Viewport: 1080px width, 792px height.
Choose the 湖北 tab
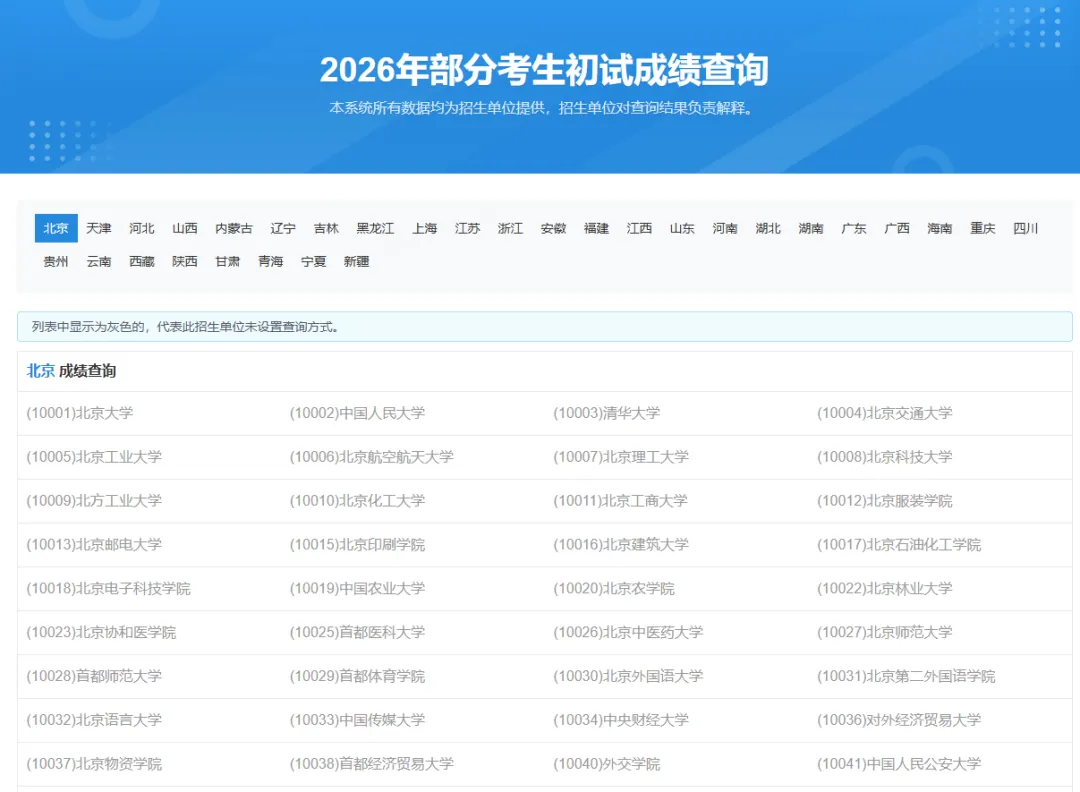[768, 228]
